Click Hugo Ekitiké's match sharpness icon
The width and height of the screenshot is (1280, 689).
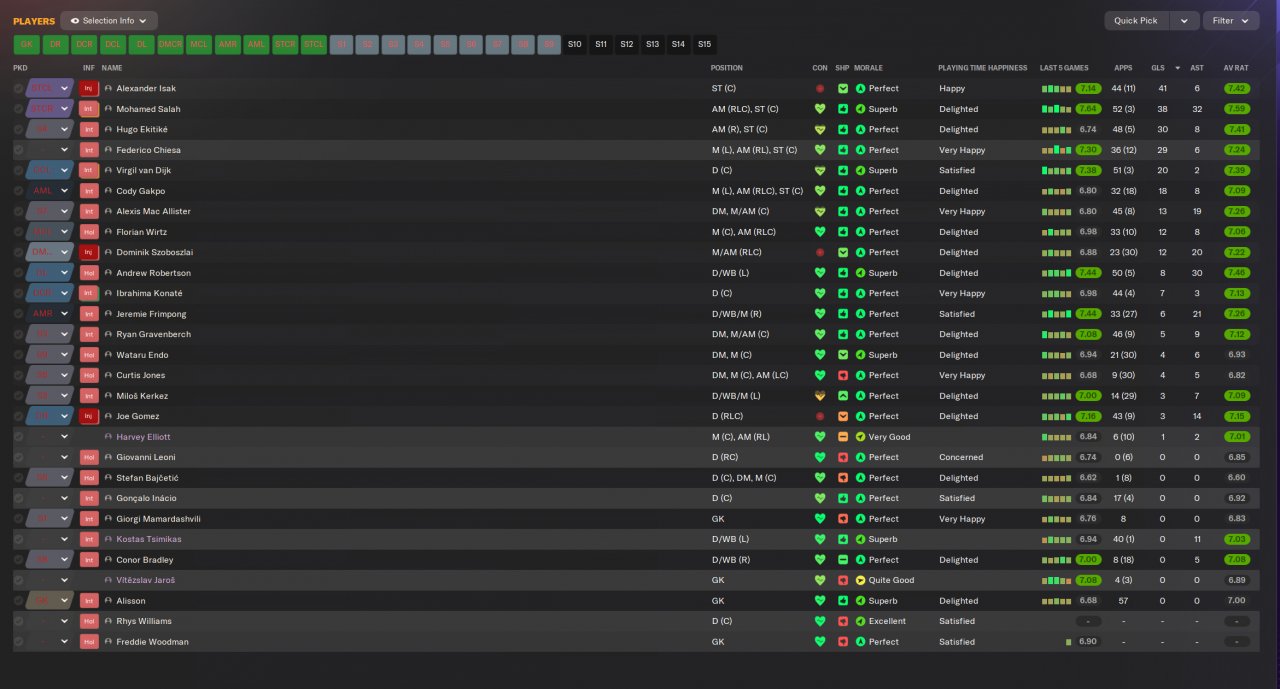click(843, 129)
